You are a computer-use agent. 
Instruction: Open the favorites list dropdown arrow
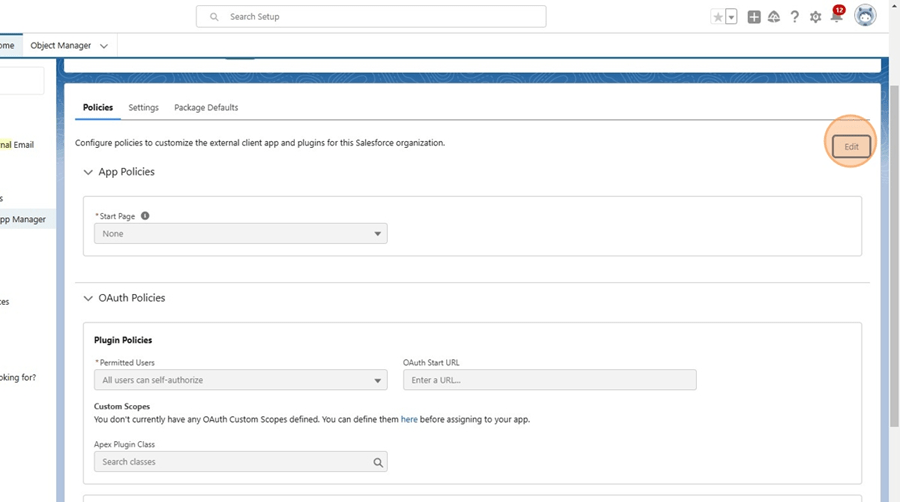point(731,17)
